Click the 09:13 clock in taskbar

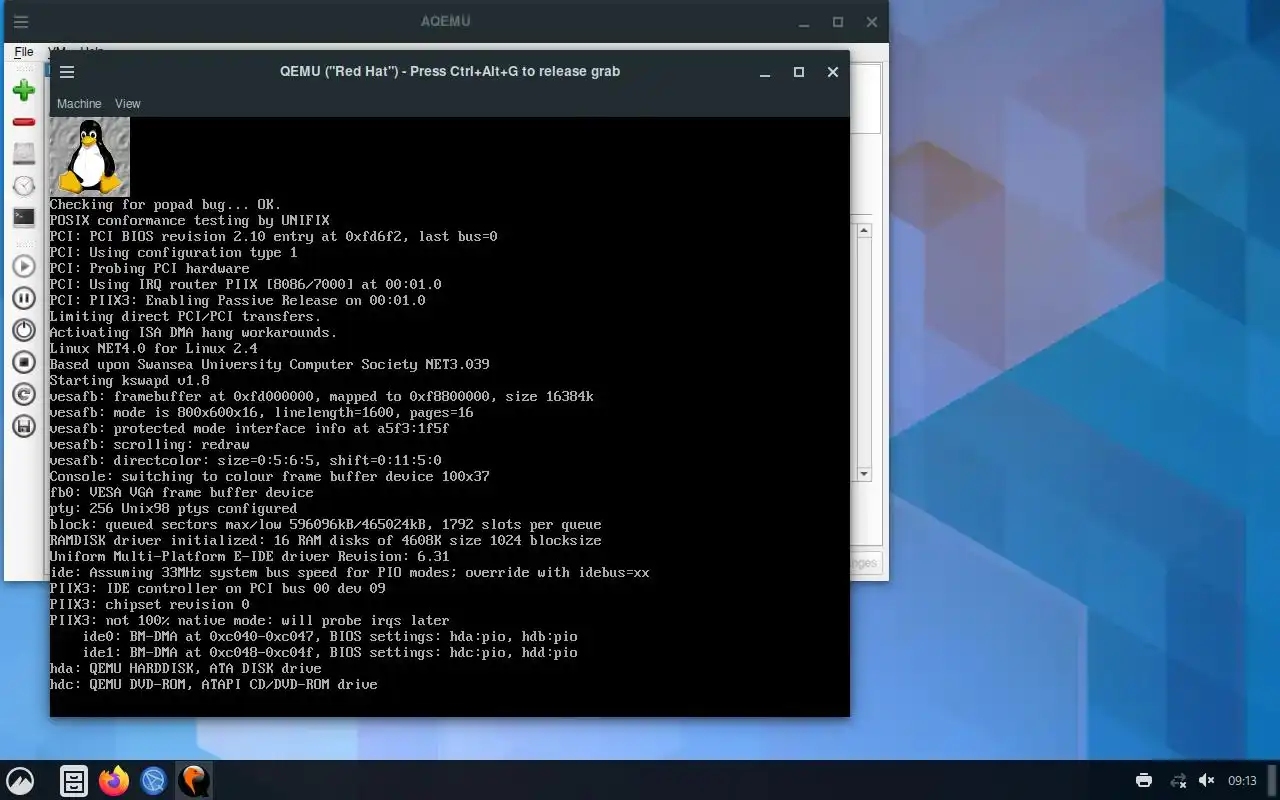tap(1242, 781)
